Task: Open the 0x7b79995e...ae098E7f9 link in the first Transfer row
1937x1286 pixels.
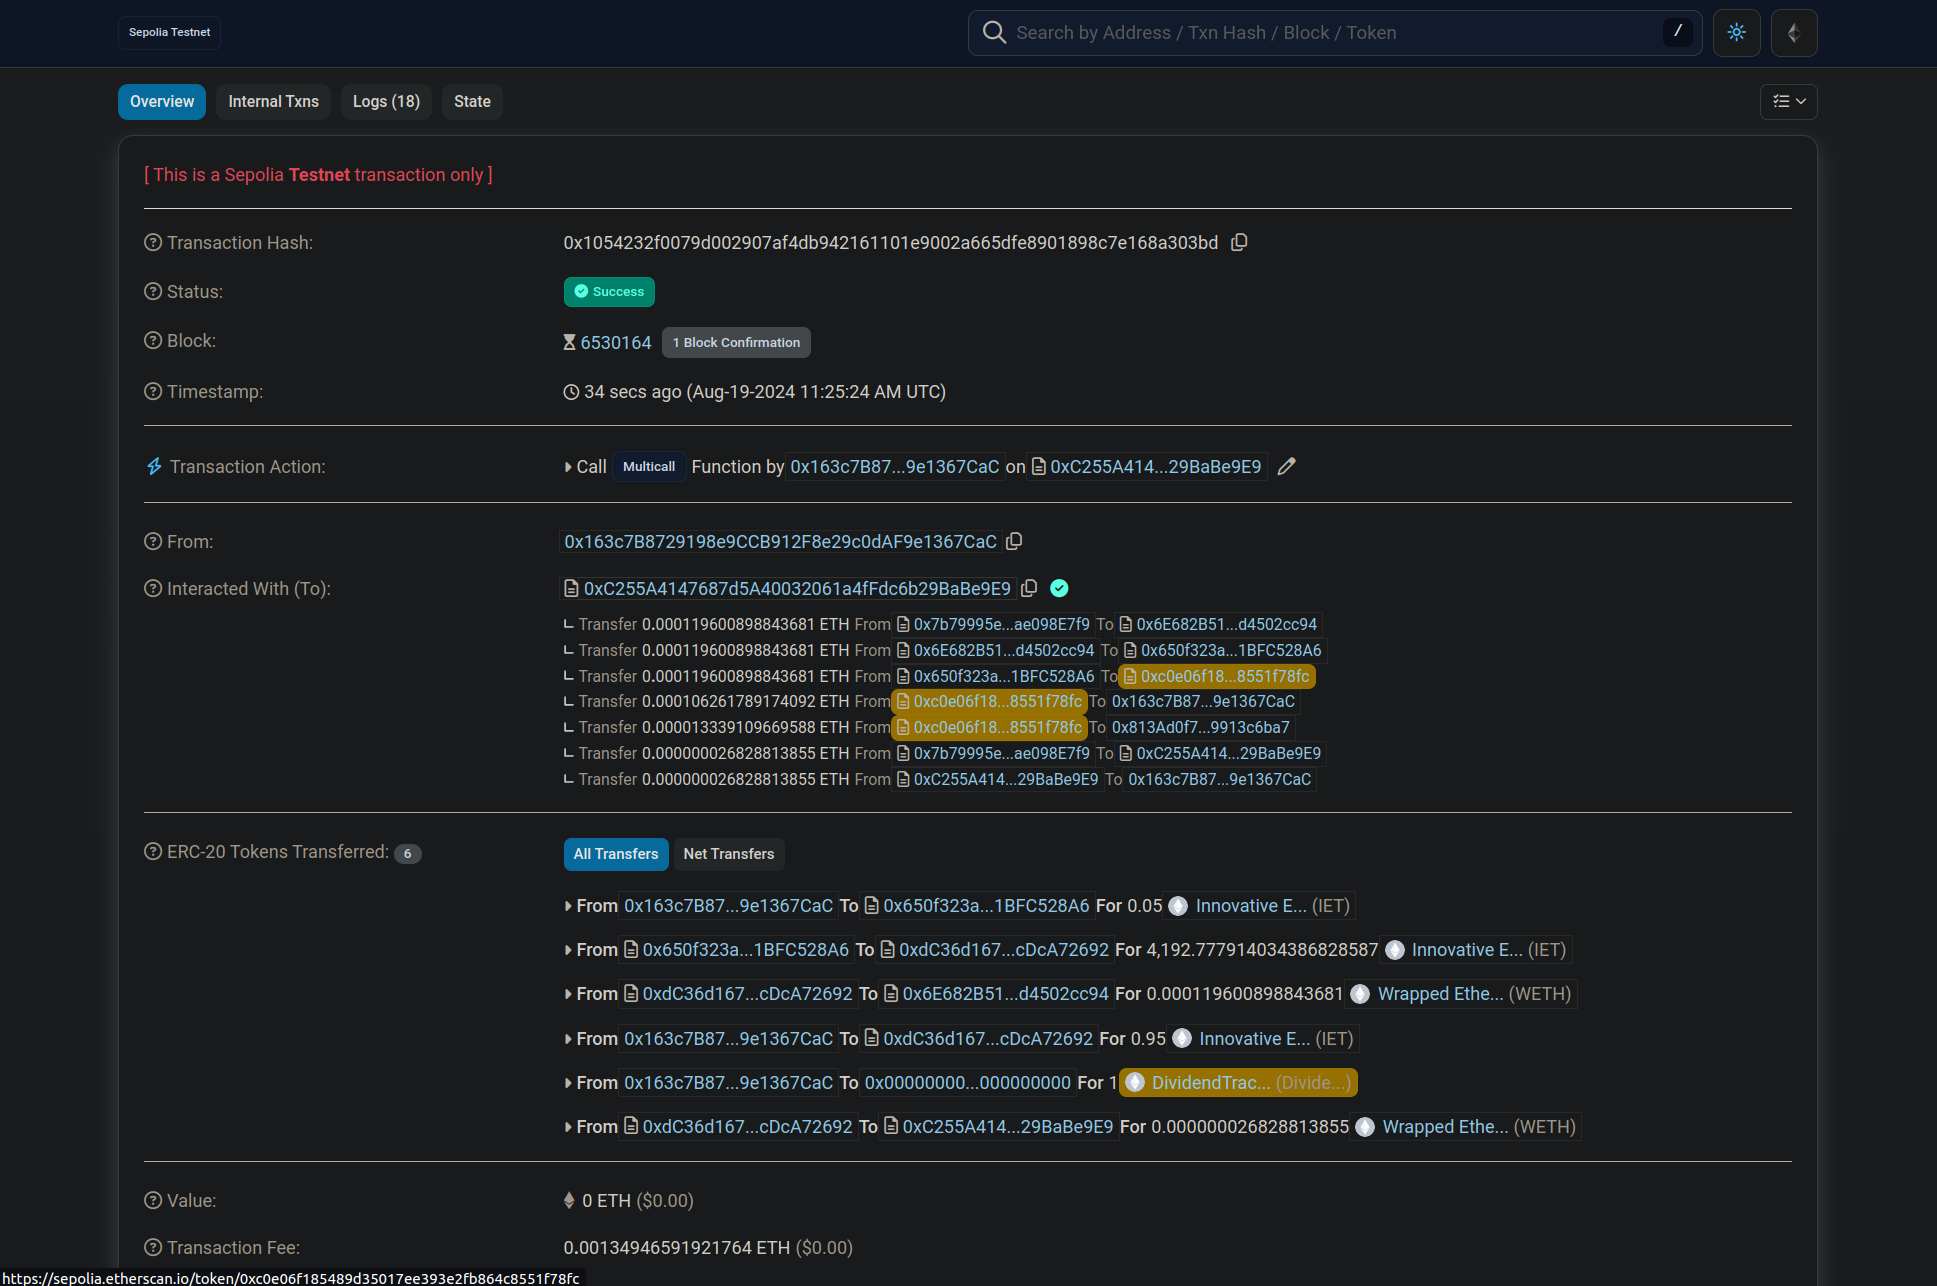Action: tap(1002, 624)
